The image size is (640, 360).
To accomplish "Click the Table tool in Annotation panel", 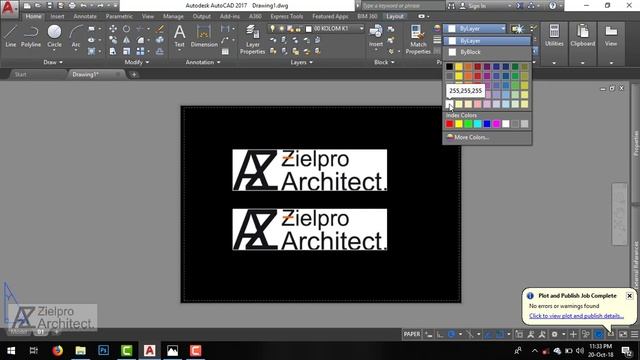I will pos(225,51).
